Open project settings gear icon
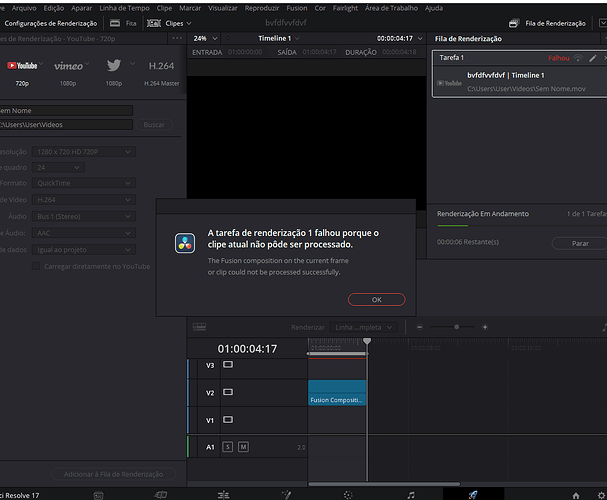 tap(601, 495)
